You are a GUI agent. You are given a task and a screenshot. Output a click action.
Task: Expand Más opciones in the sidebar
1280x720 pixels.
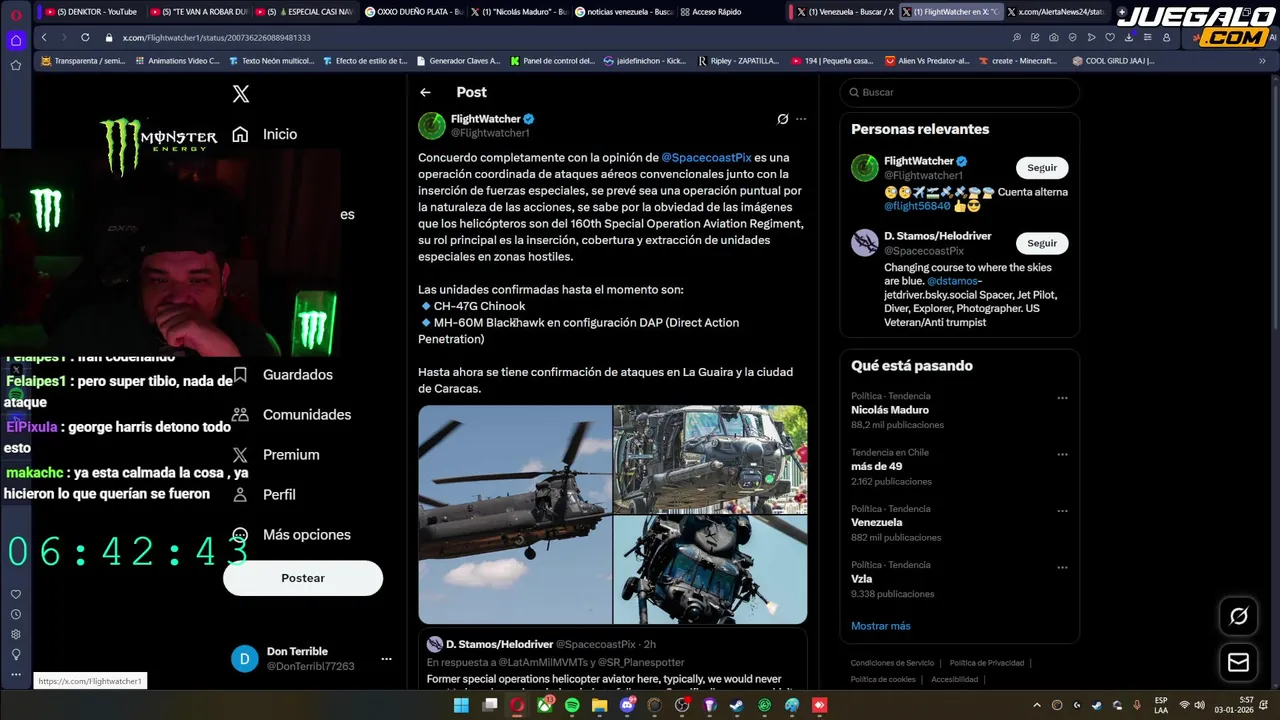tap(291, 534)
